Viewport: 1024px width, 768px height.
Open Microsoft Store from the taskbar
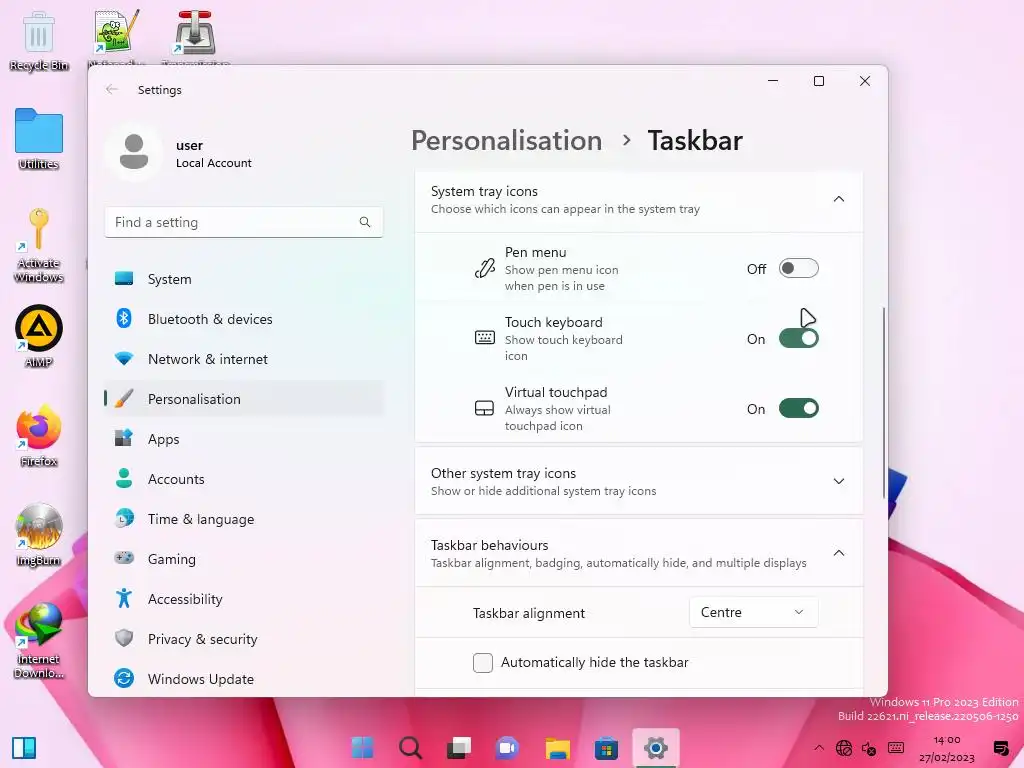pyautogui.click(x=606, y=748)
